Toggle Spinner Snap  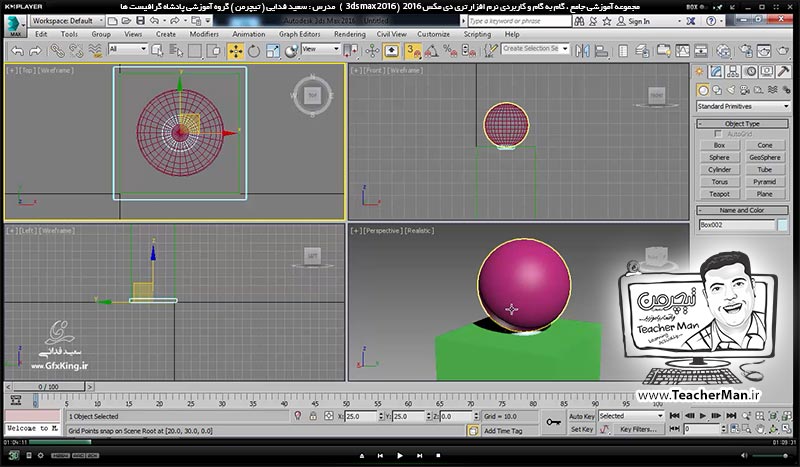(x=468, y=51)
